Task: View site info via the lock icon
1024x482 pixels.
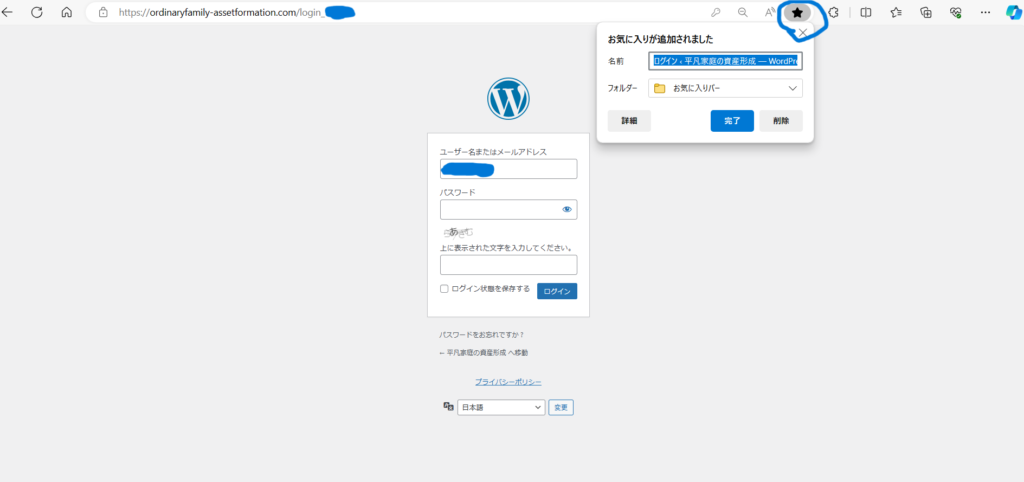Action: point(103,12)
